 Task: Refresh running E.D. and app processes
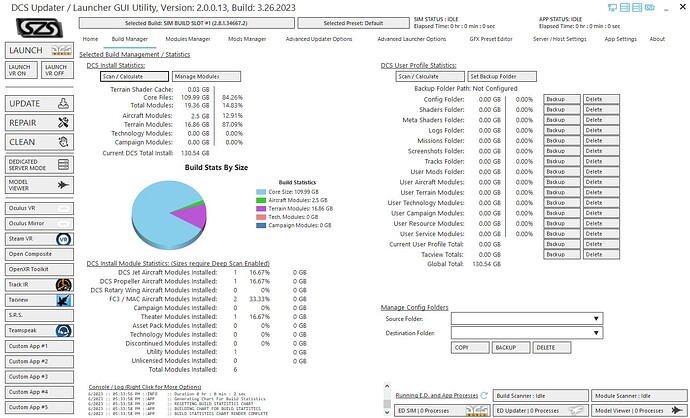click(x=484, y=396)
